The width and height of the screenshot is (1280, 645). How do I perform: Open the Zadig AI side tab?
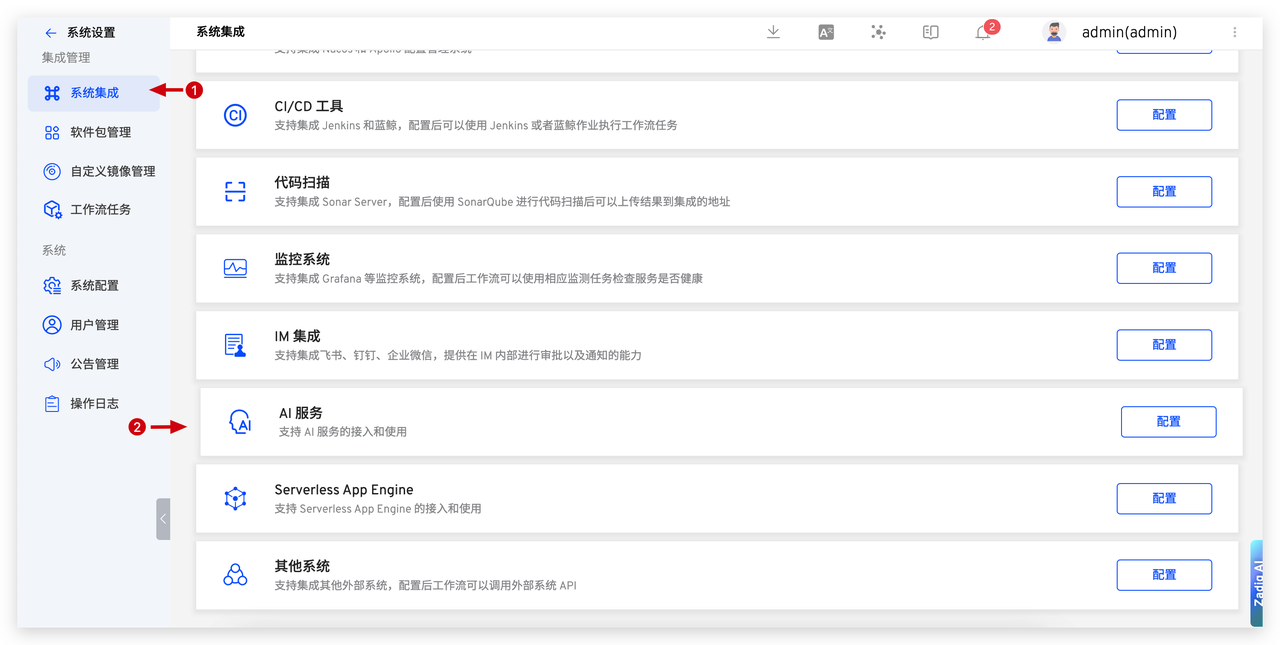point(1258,583)
